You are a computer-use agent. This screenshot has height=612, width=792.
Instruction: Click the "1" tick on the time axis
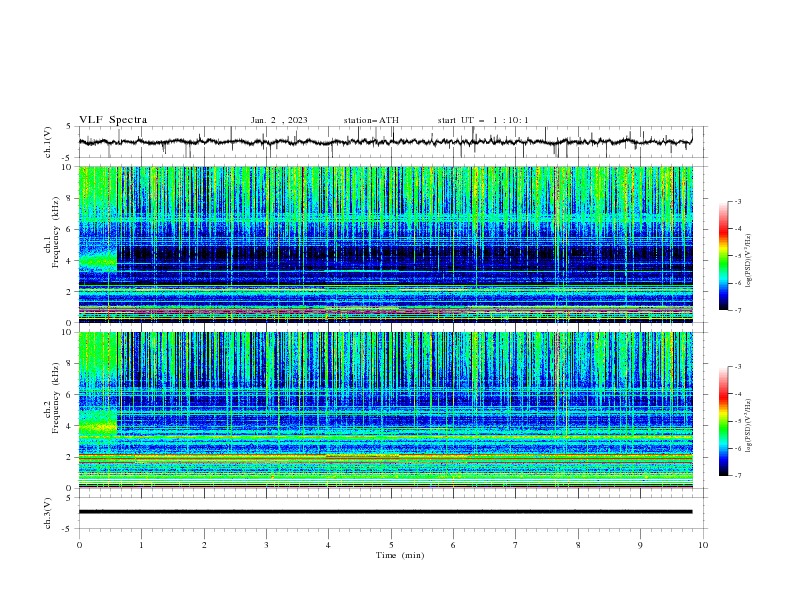click(141, 545)
